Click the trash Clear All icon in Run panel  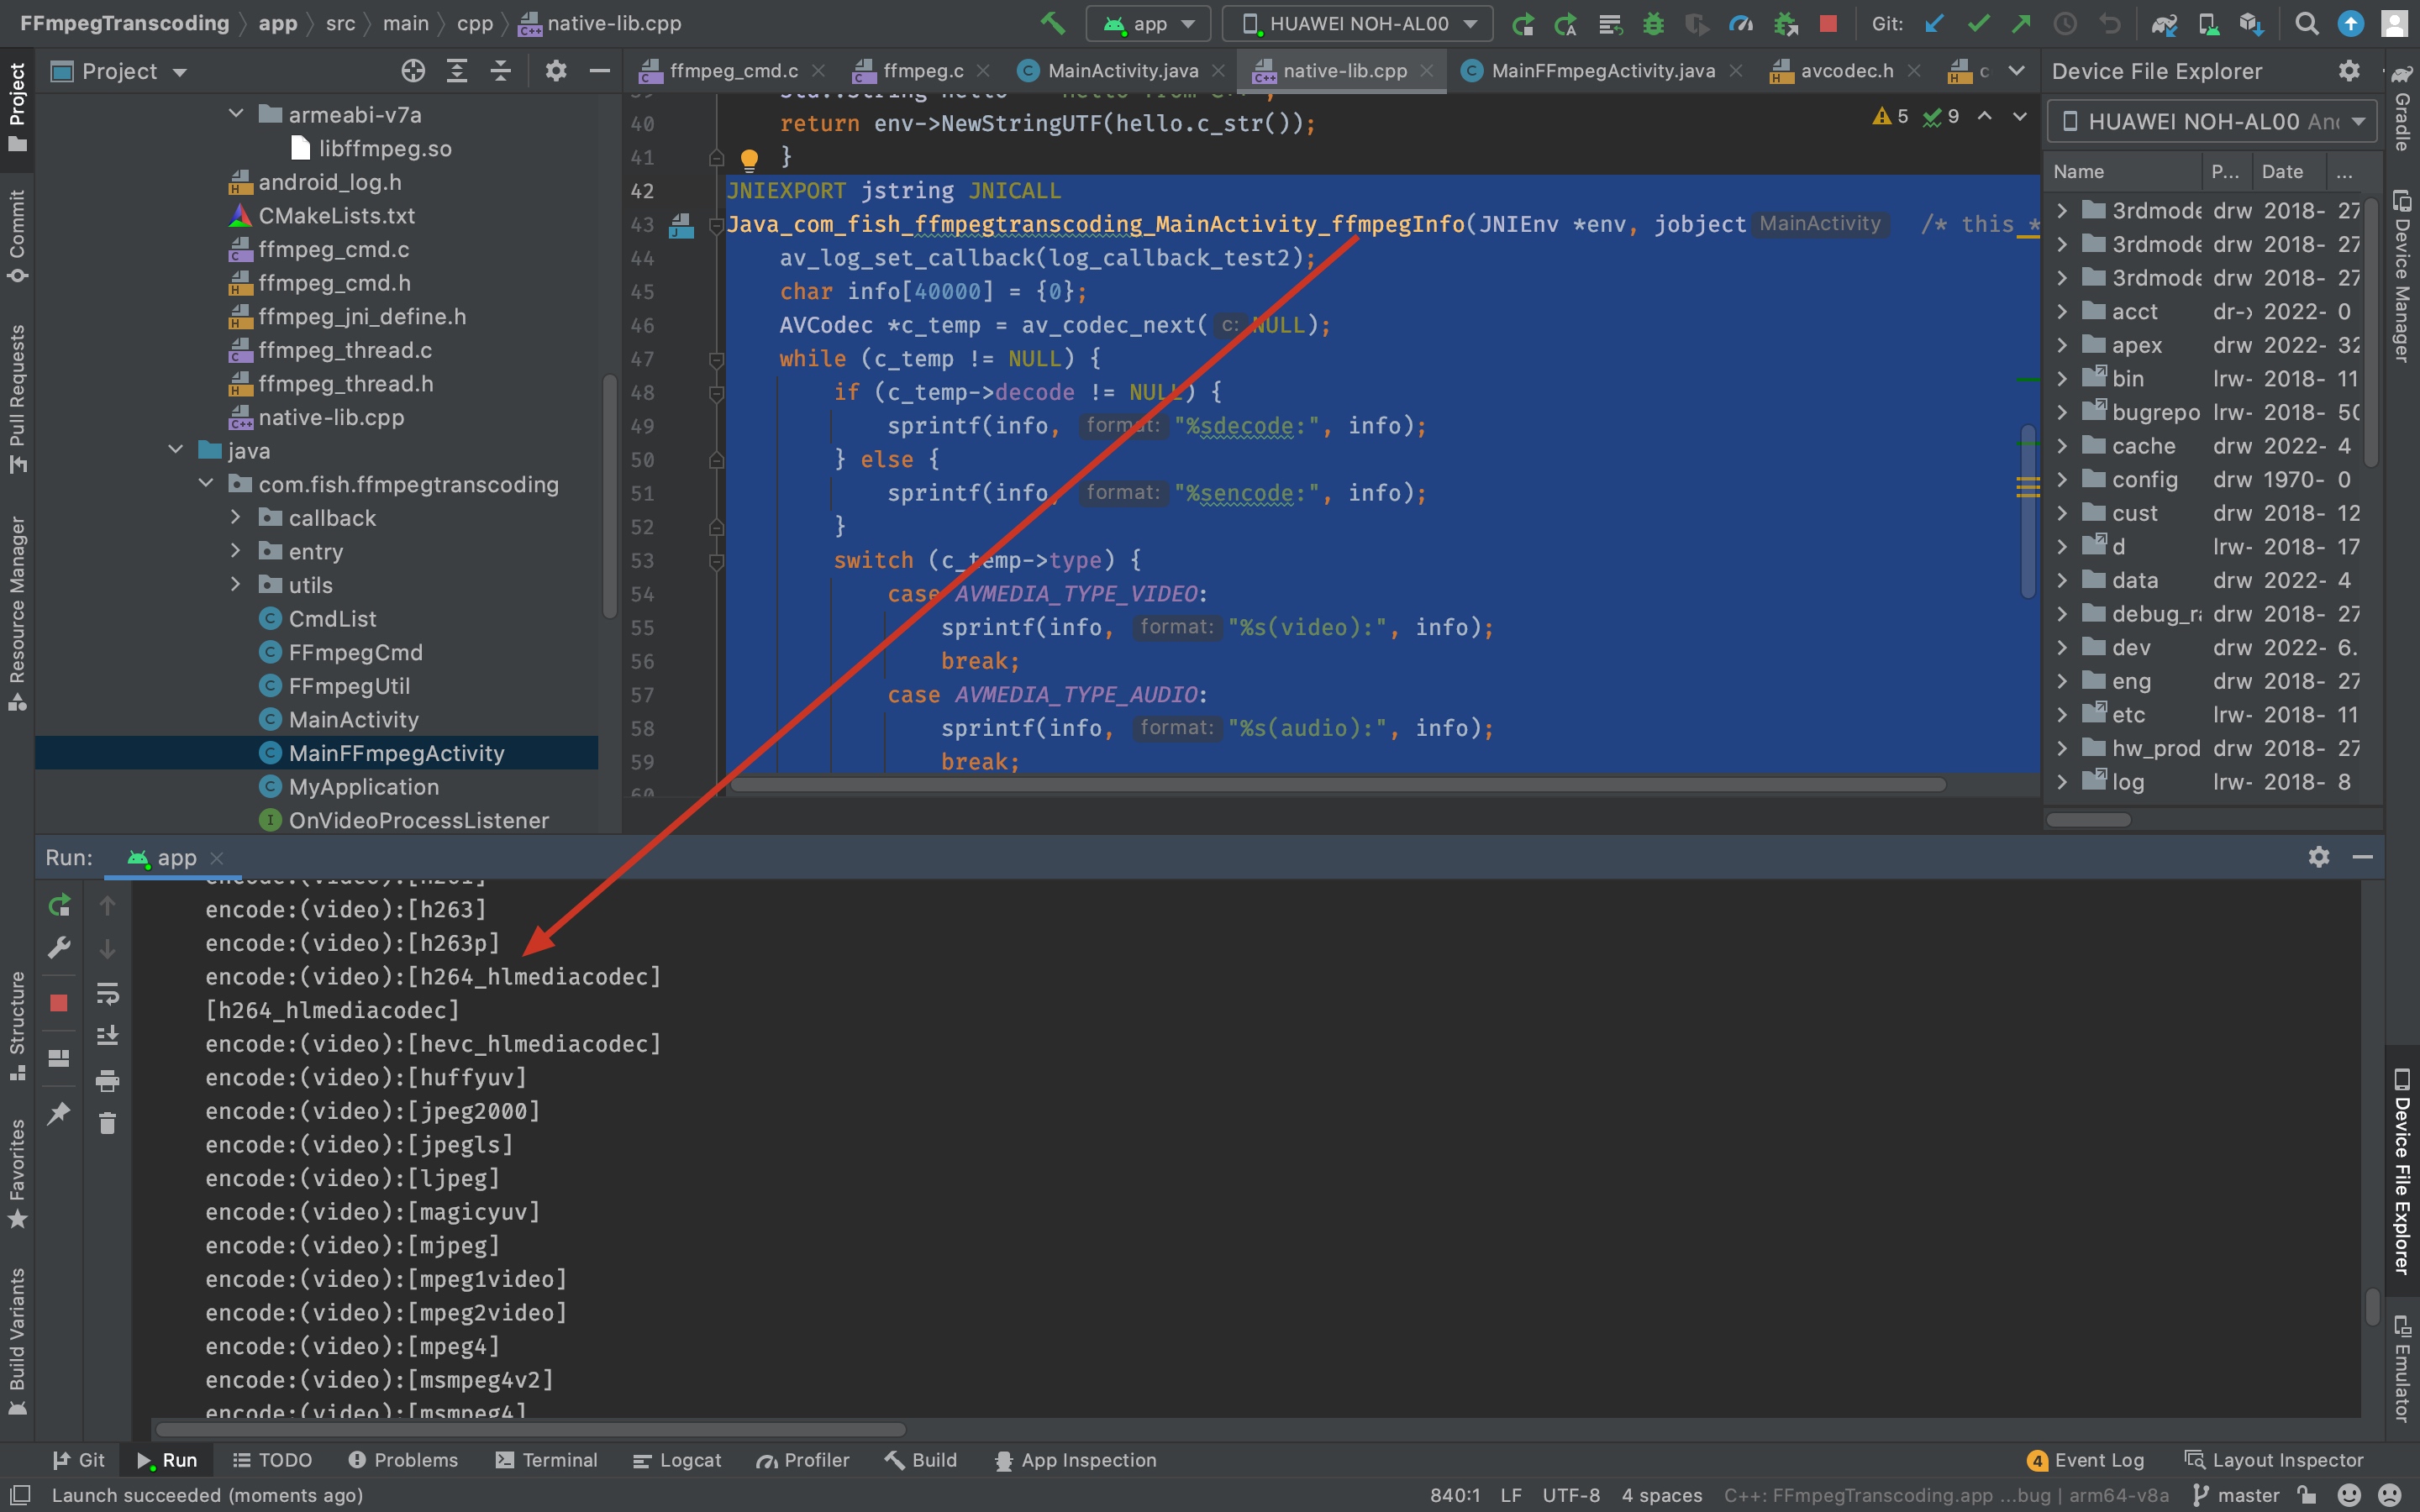click(108, 1123)
